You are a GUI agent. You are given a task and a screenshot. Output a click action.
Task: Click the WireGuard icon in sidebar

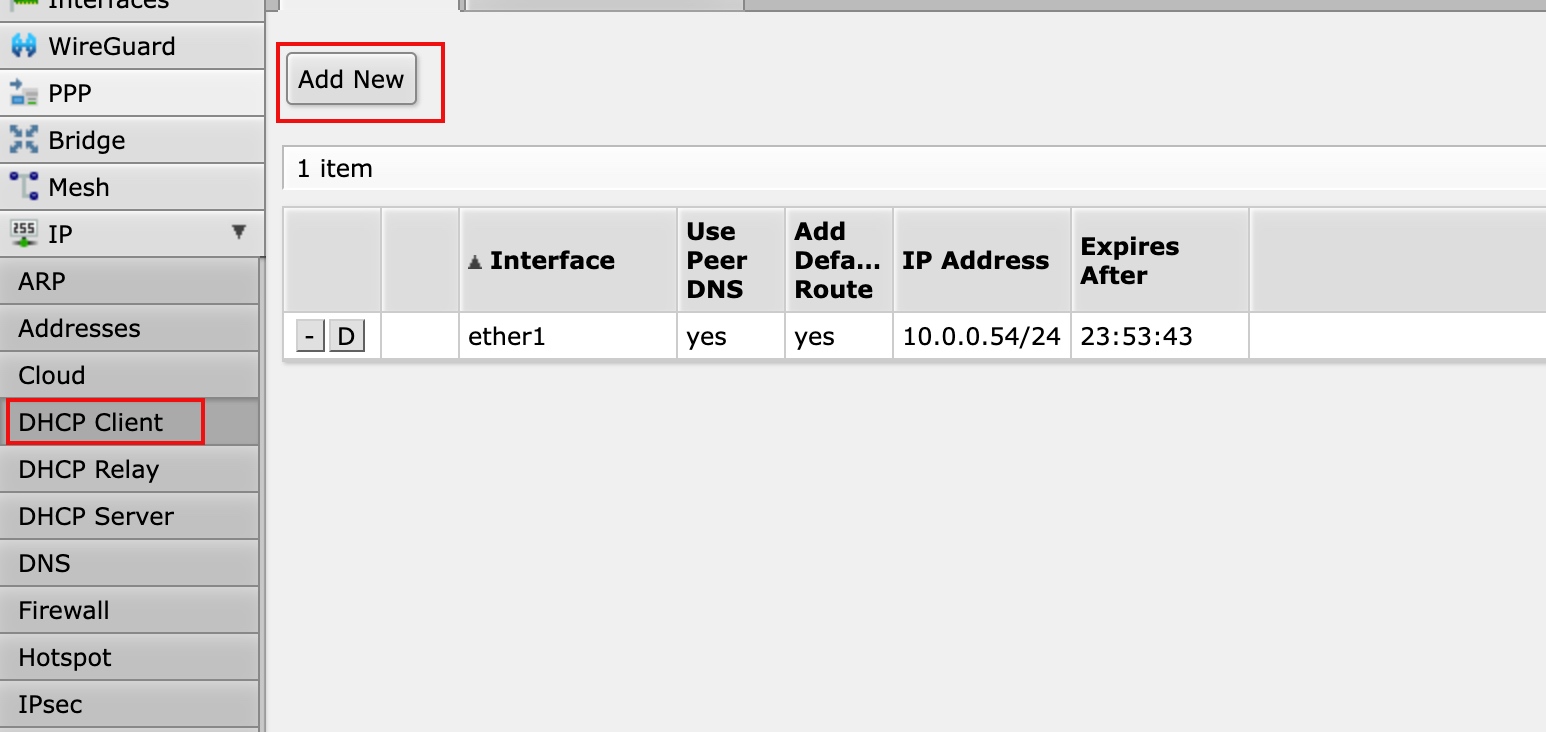pos(23,46)
